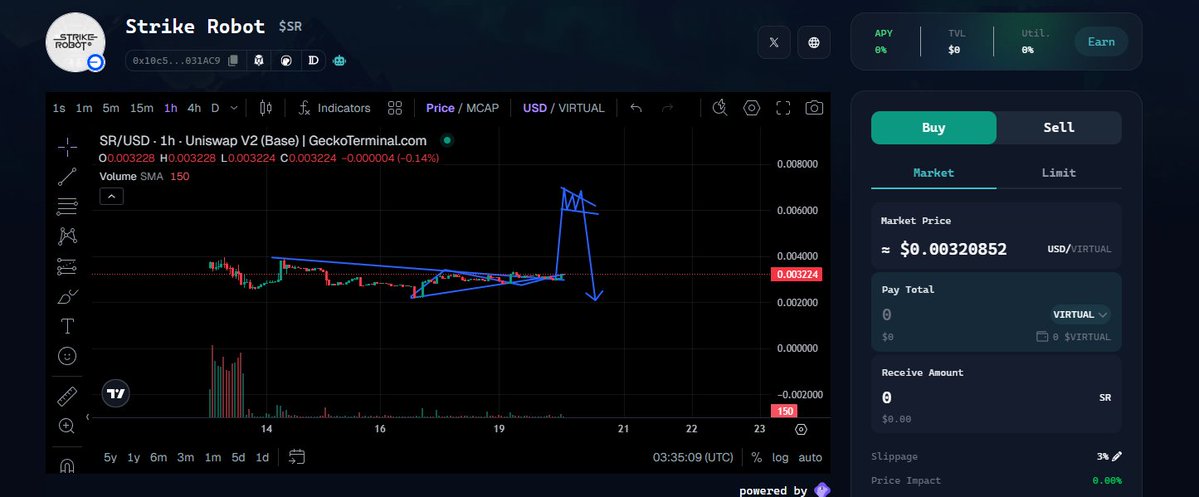Open the emoji sticker tool
This screenshot has height=497, width=1199.
[x=67, y=356]
